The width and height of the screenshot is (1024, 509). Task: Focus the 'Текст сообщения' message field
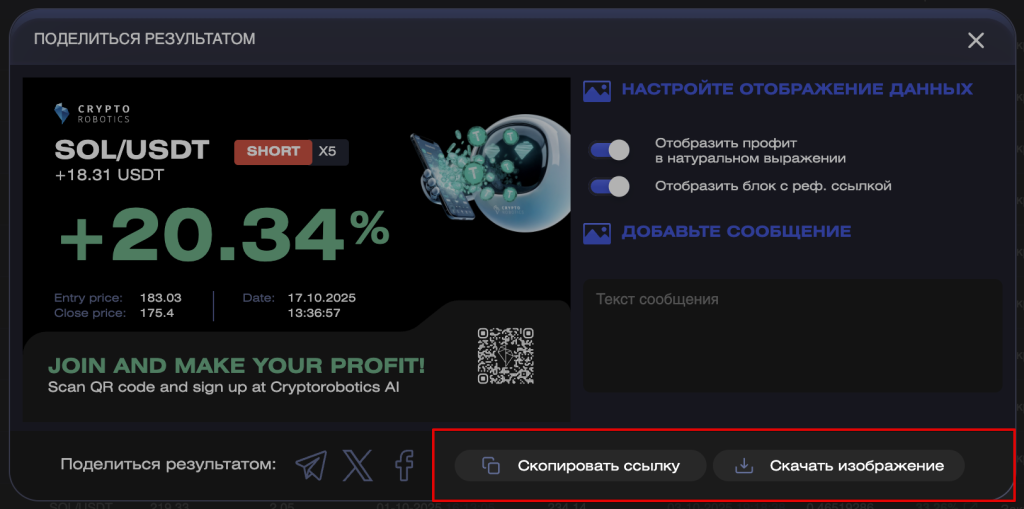792,335
